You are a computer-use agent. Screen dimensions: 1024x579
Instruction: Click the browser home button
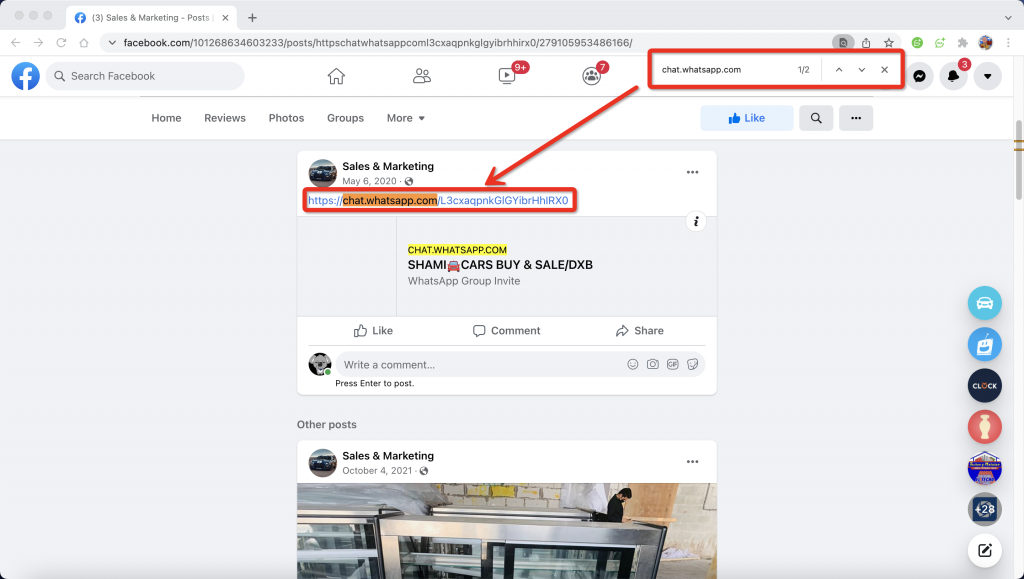coord(84,43)
